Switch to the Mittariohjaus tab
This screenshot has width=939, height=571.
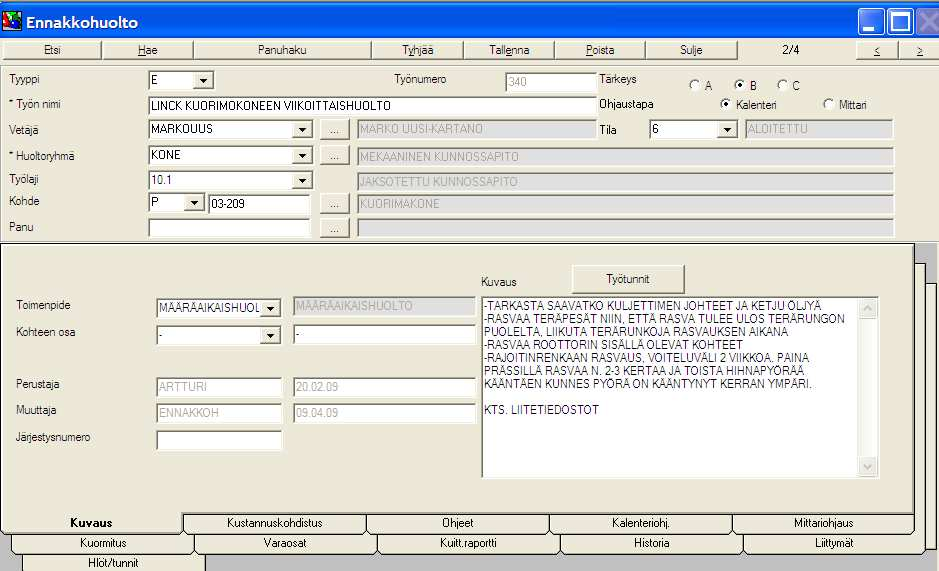[823, 523]
